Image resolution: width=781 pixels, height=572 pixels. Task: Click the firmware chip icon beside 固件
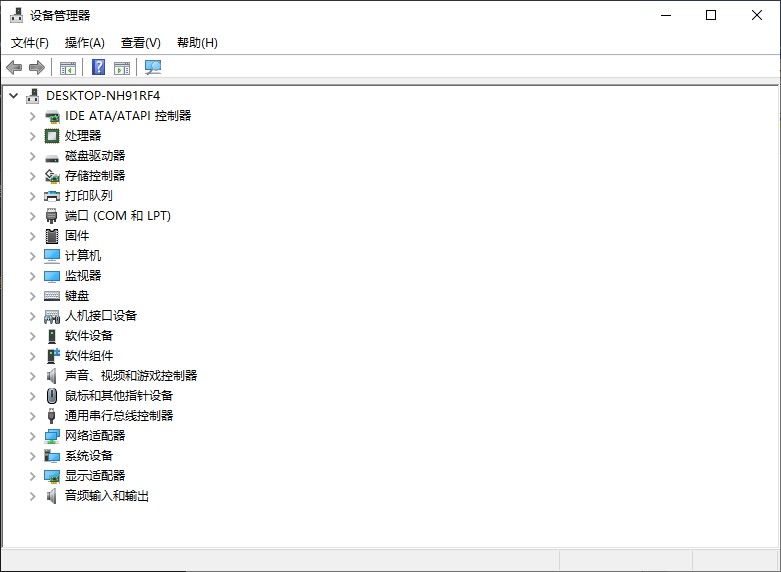point(52,236)
